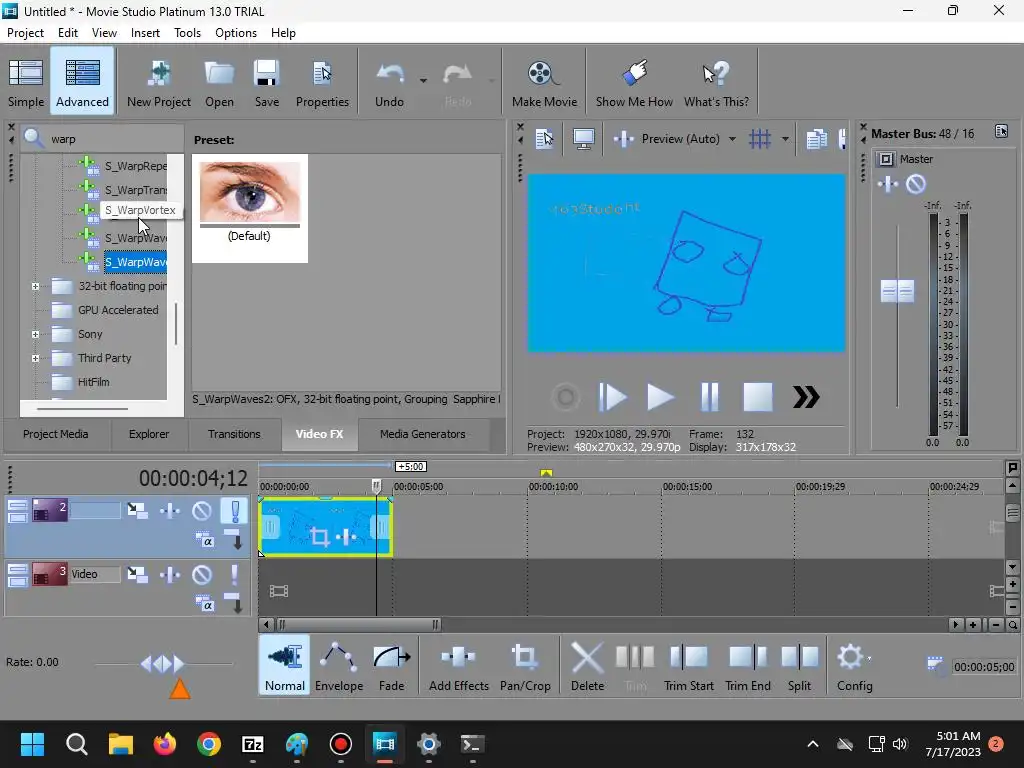Switch to Simple mode
The image size is (1024, 768).
coord(26,83)
